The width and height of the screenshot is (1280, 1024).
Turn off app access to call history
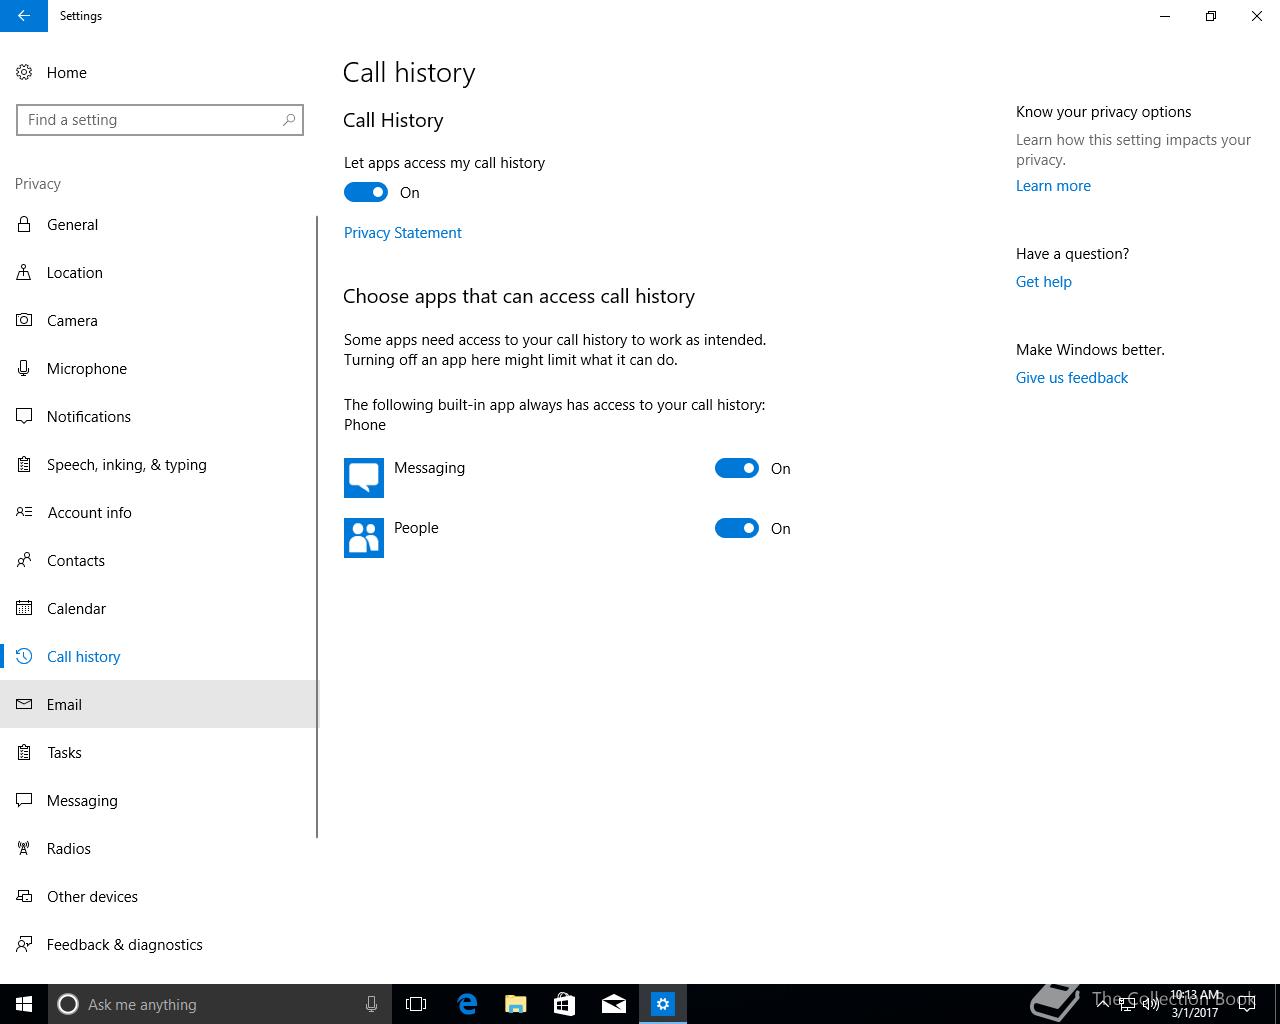click(366, 192)
